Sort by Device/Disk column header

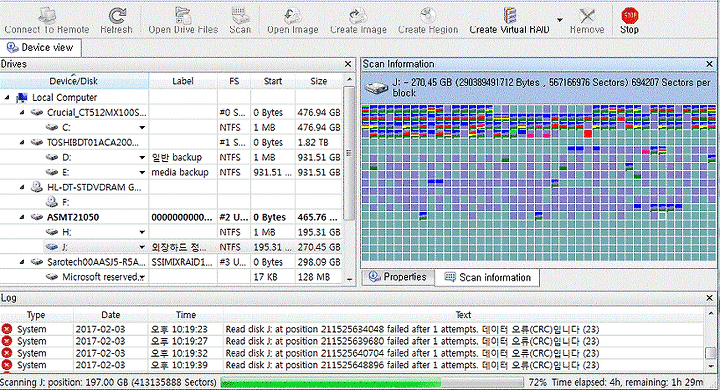(74, 81)
